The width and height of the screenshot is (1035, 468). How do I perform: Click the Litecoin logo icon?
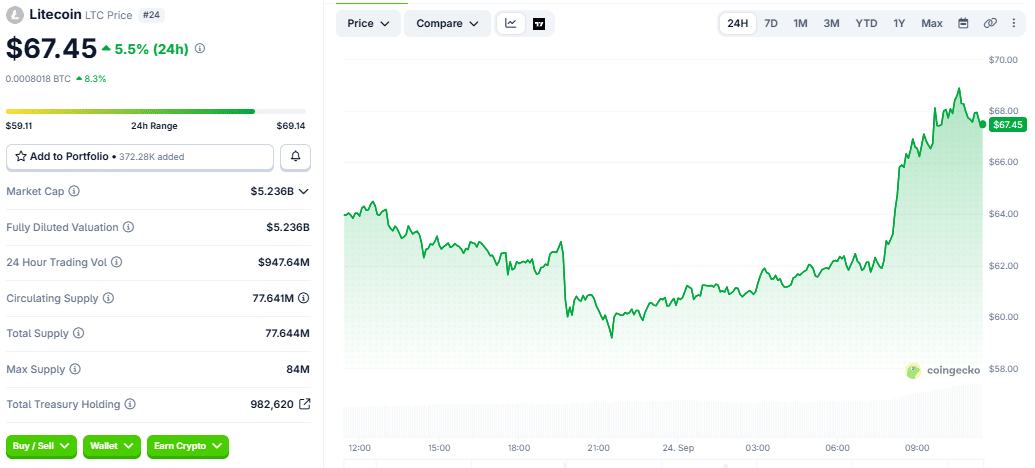pyautogui.click(x=15, y=15)
